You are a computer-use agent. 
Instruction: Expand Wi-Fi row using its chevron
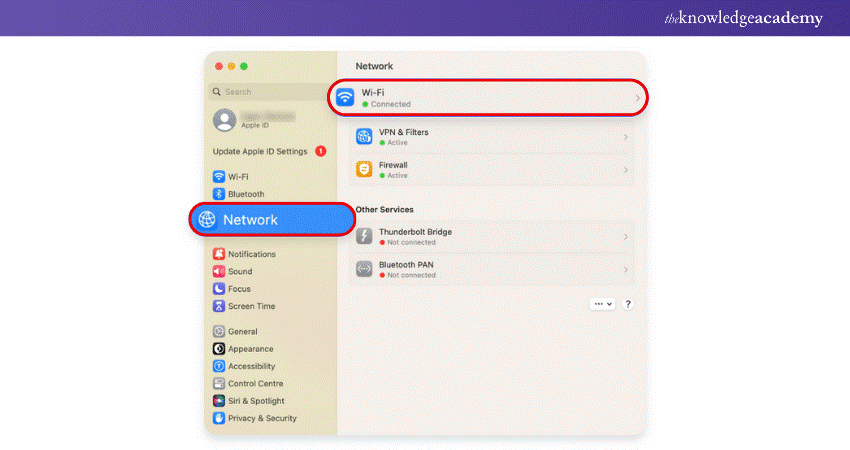[638, 98]
